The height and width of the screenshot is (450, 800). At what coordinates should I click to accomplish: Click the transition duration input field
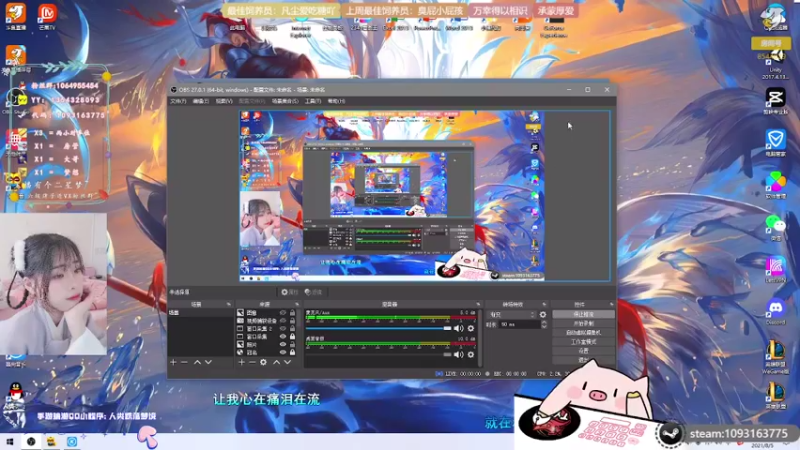tap(519, 324)
